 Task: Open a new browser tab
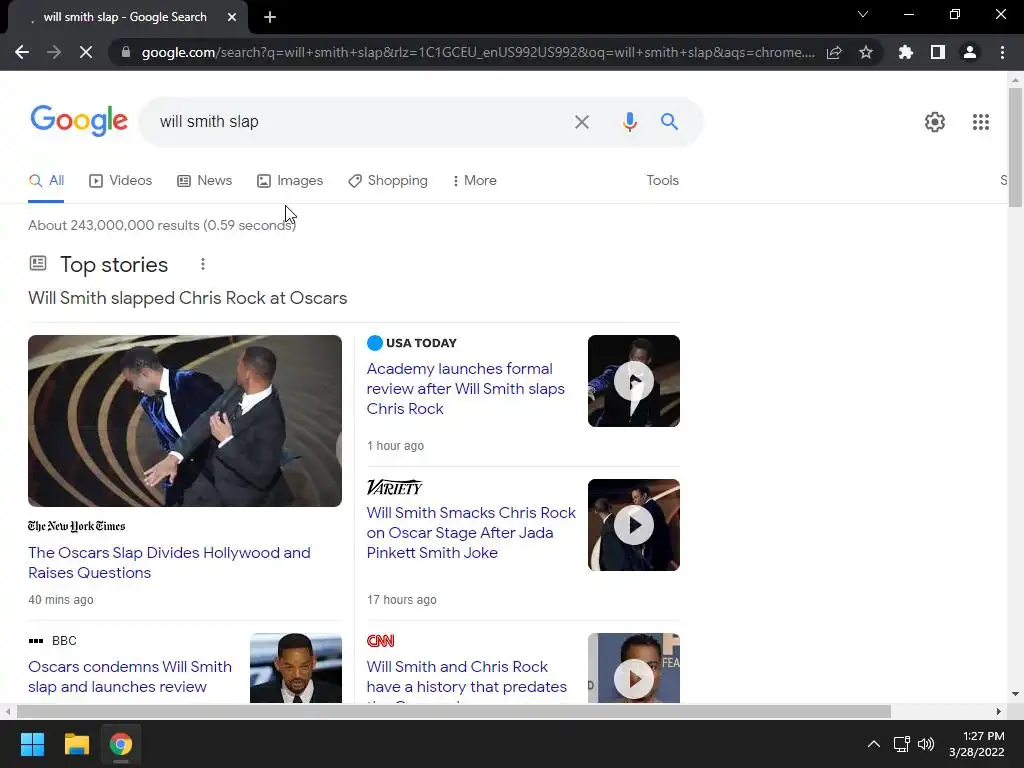coord(270,17)
